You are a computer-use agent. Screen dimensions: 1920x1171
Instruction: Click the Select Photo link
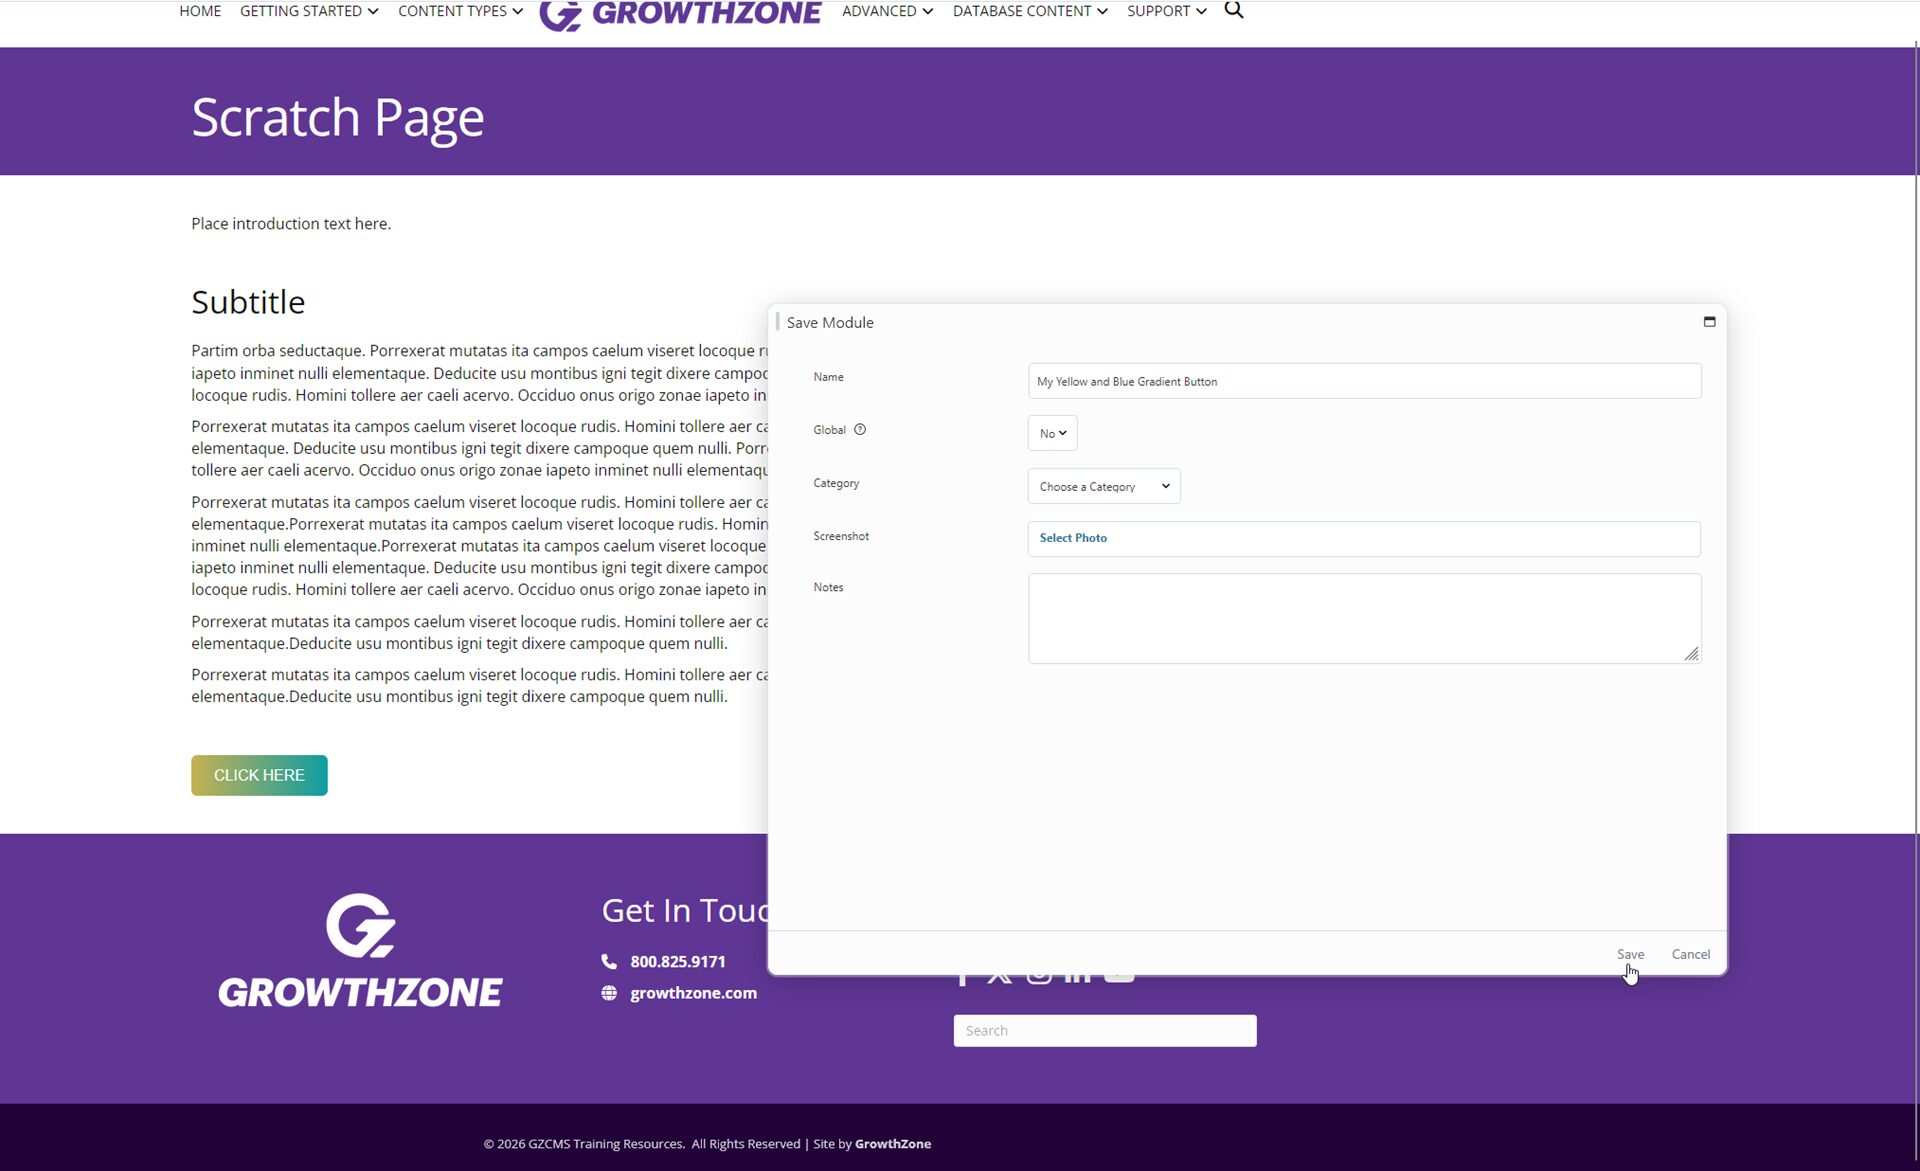(x=1072, y=538)
